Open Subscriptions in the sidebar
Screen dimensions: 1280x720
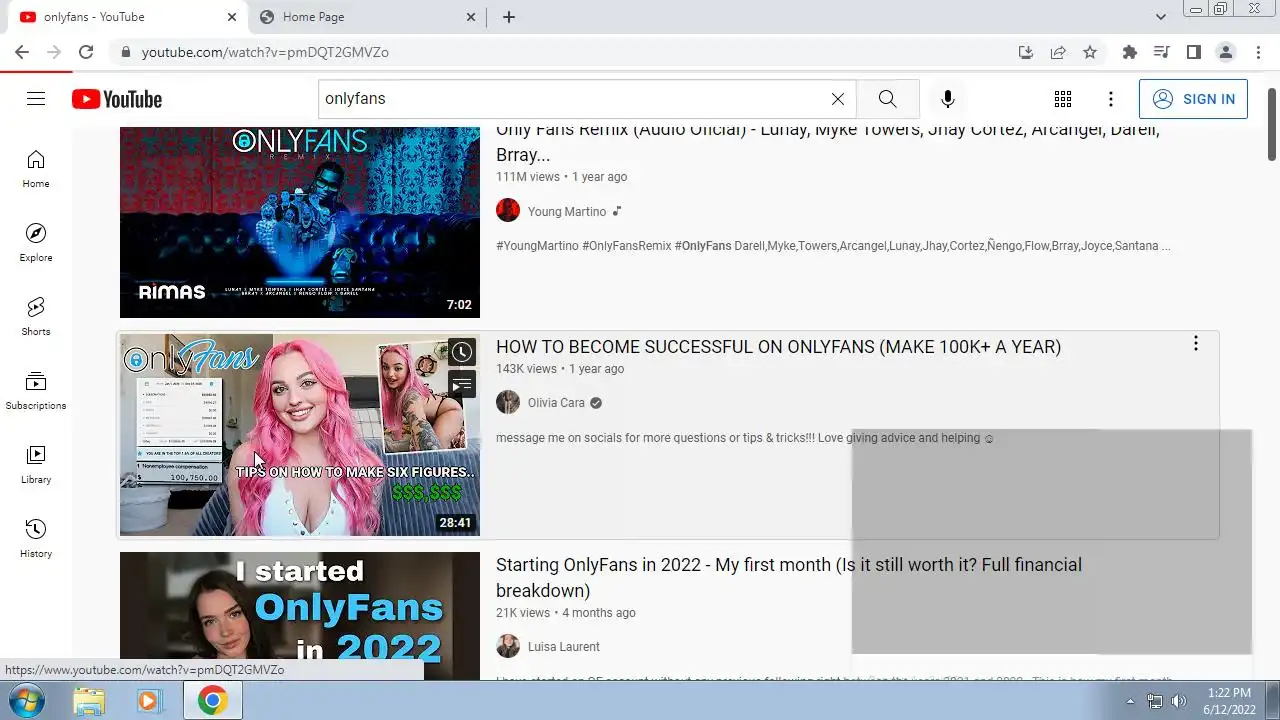pos(36,391)
